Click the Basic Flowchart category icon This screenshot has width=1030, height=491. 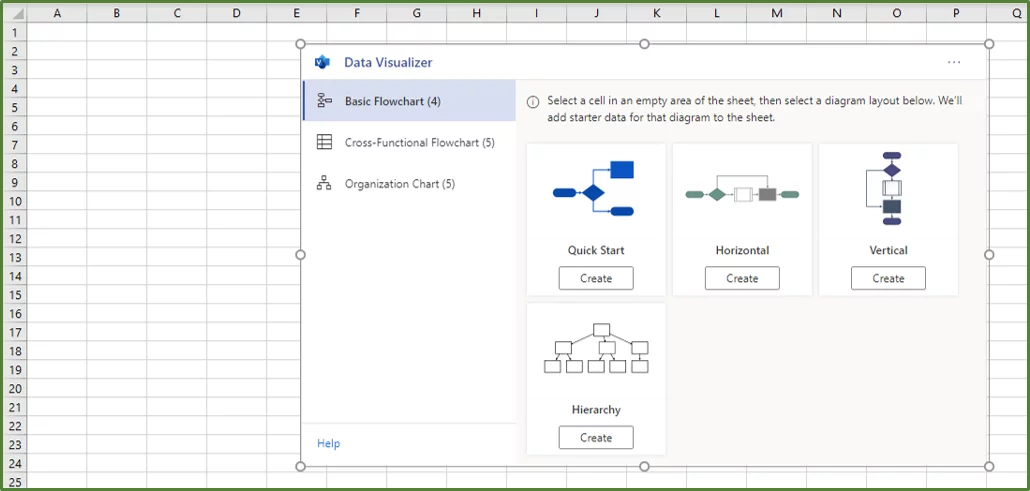pos(324,101)
